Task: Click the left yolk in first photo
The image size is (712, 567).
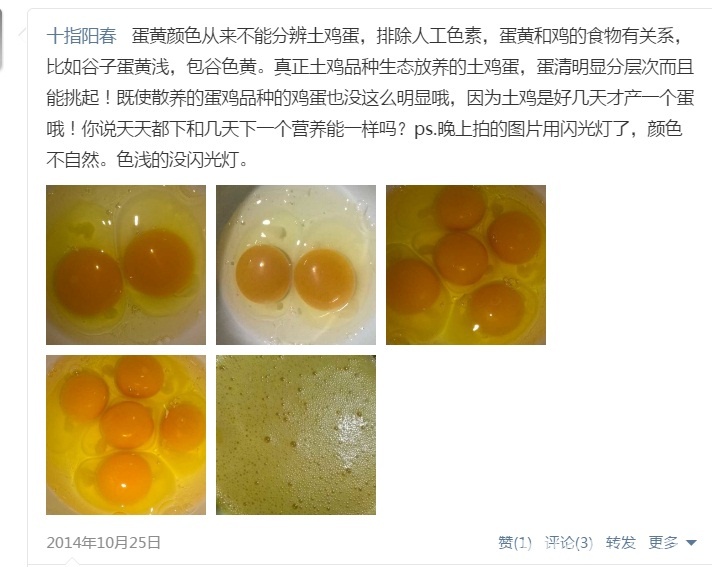Action: (88, 281)
